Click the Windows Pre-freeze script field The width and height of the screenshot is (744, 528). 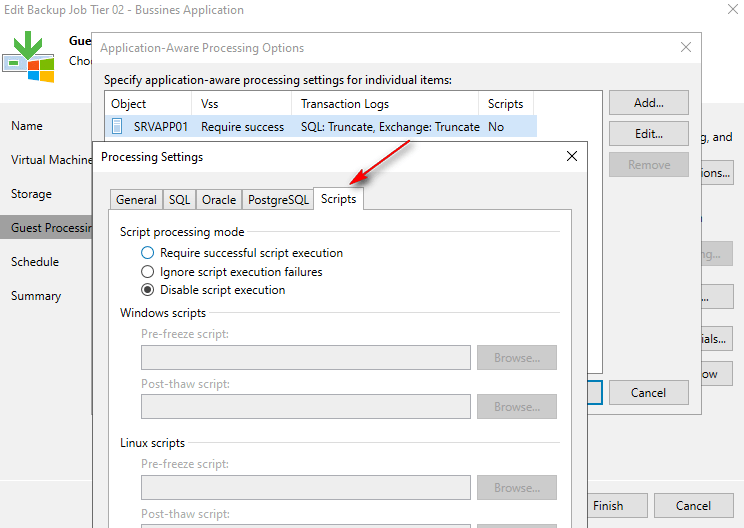click(305, 358)
